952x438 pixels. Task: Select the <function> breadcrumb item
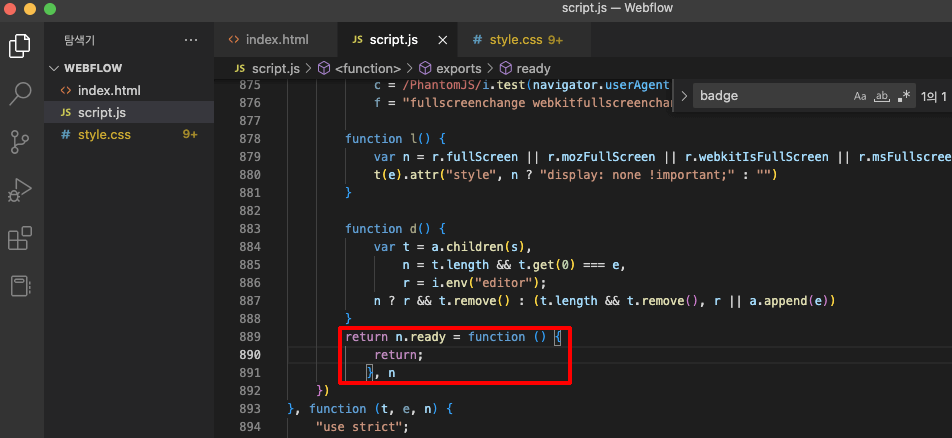[x=360, y=69]
